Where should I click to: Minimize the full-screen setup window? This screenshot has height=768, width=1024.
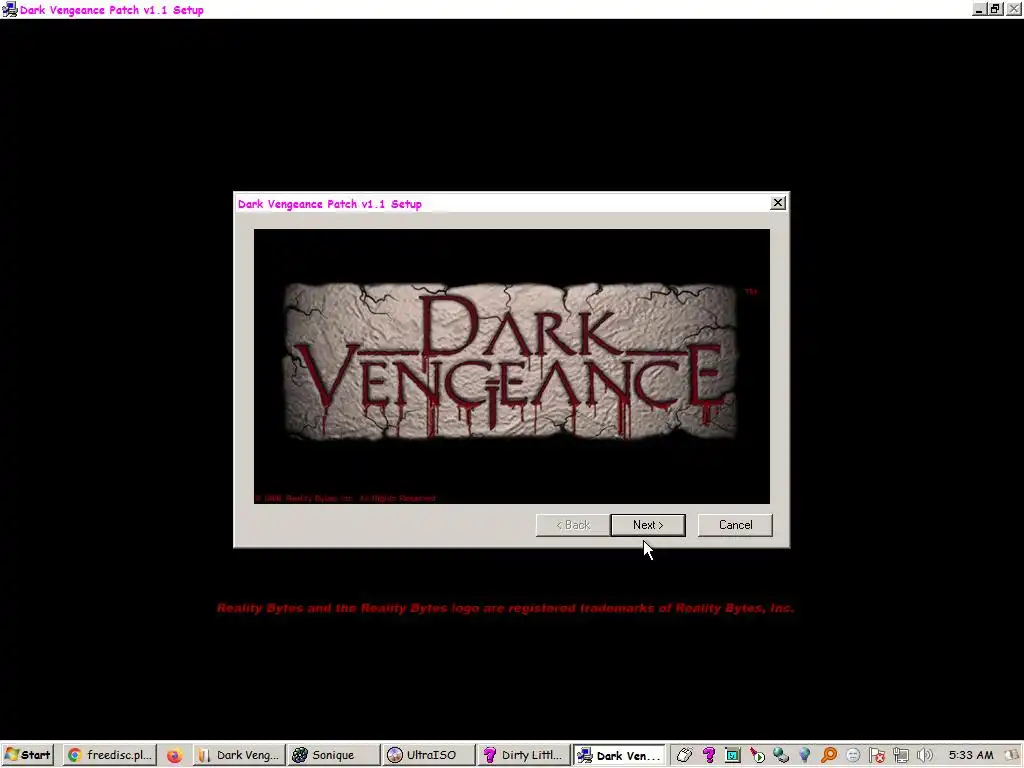[978, 9]
